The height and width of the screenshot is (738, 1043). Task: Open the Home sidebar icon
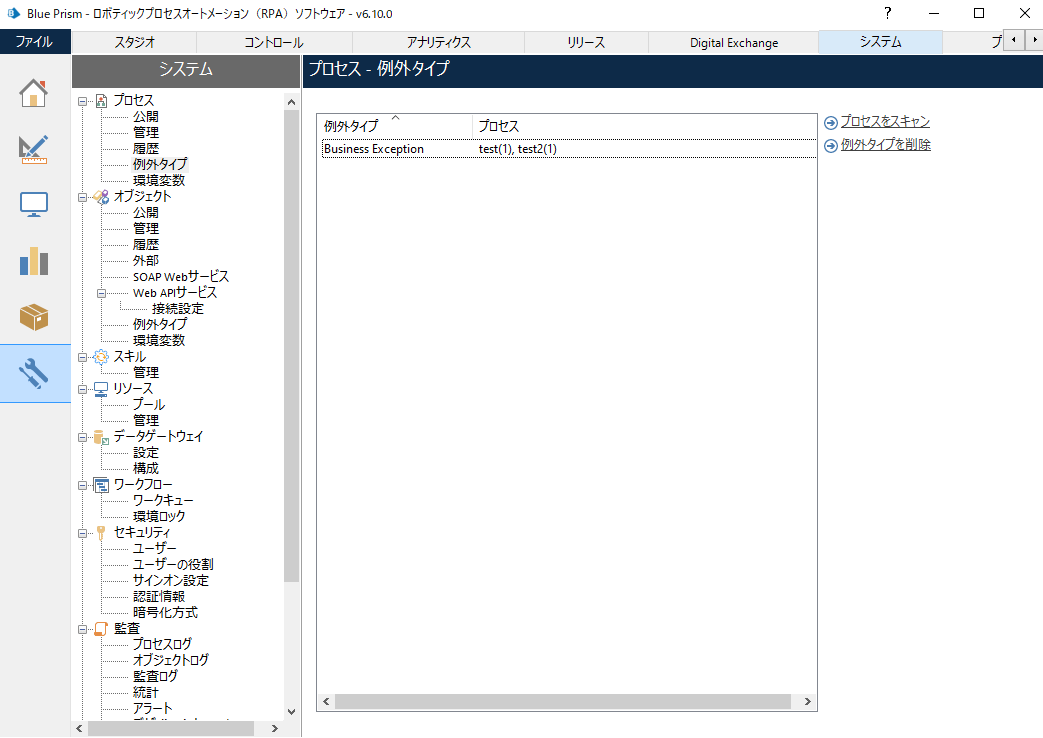[x=33, y=93]
